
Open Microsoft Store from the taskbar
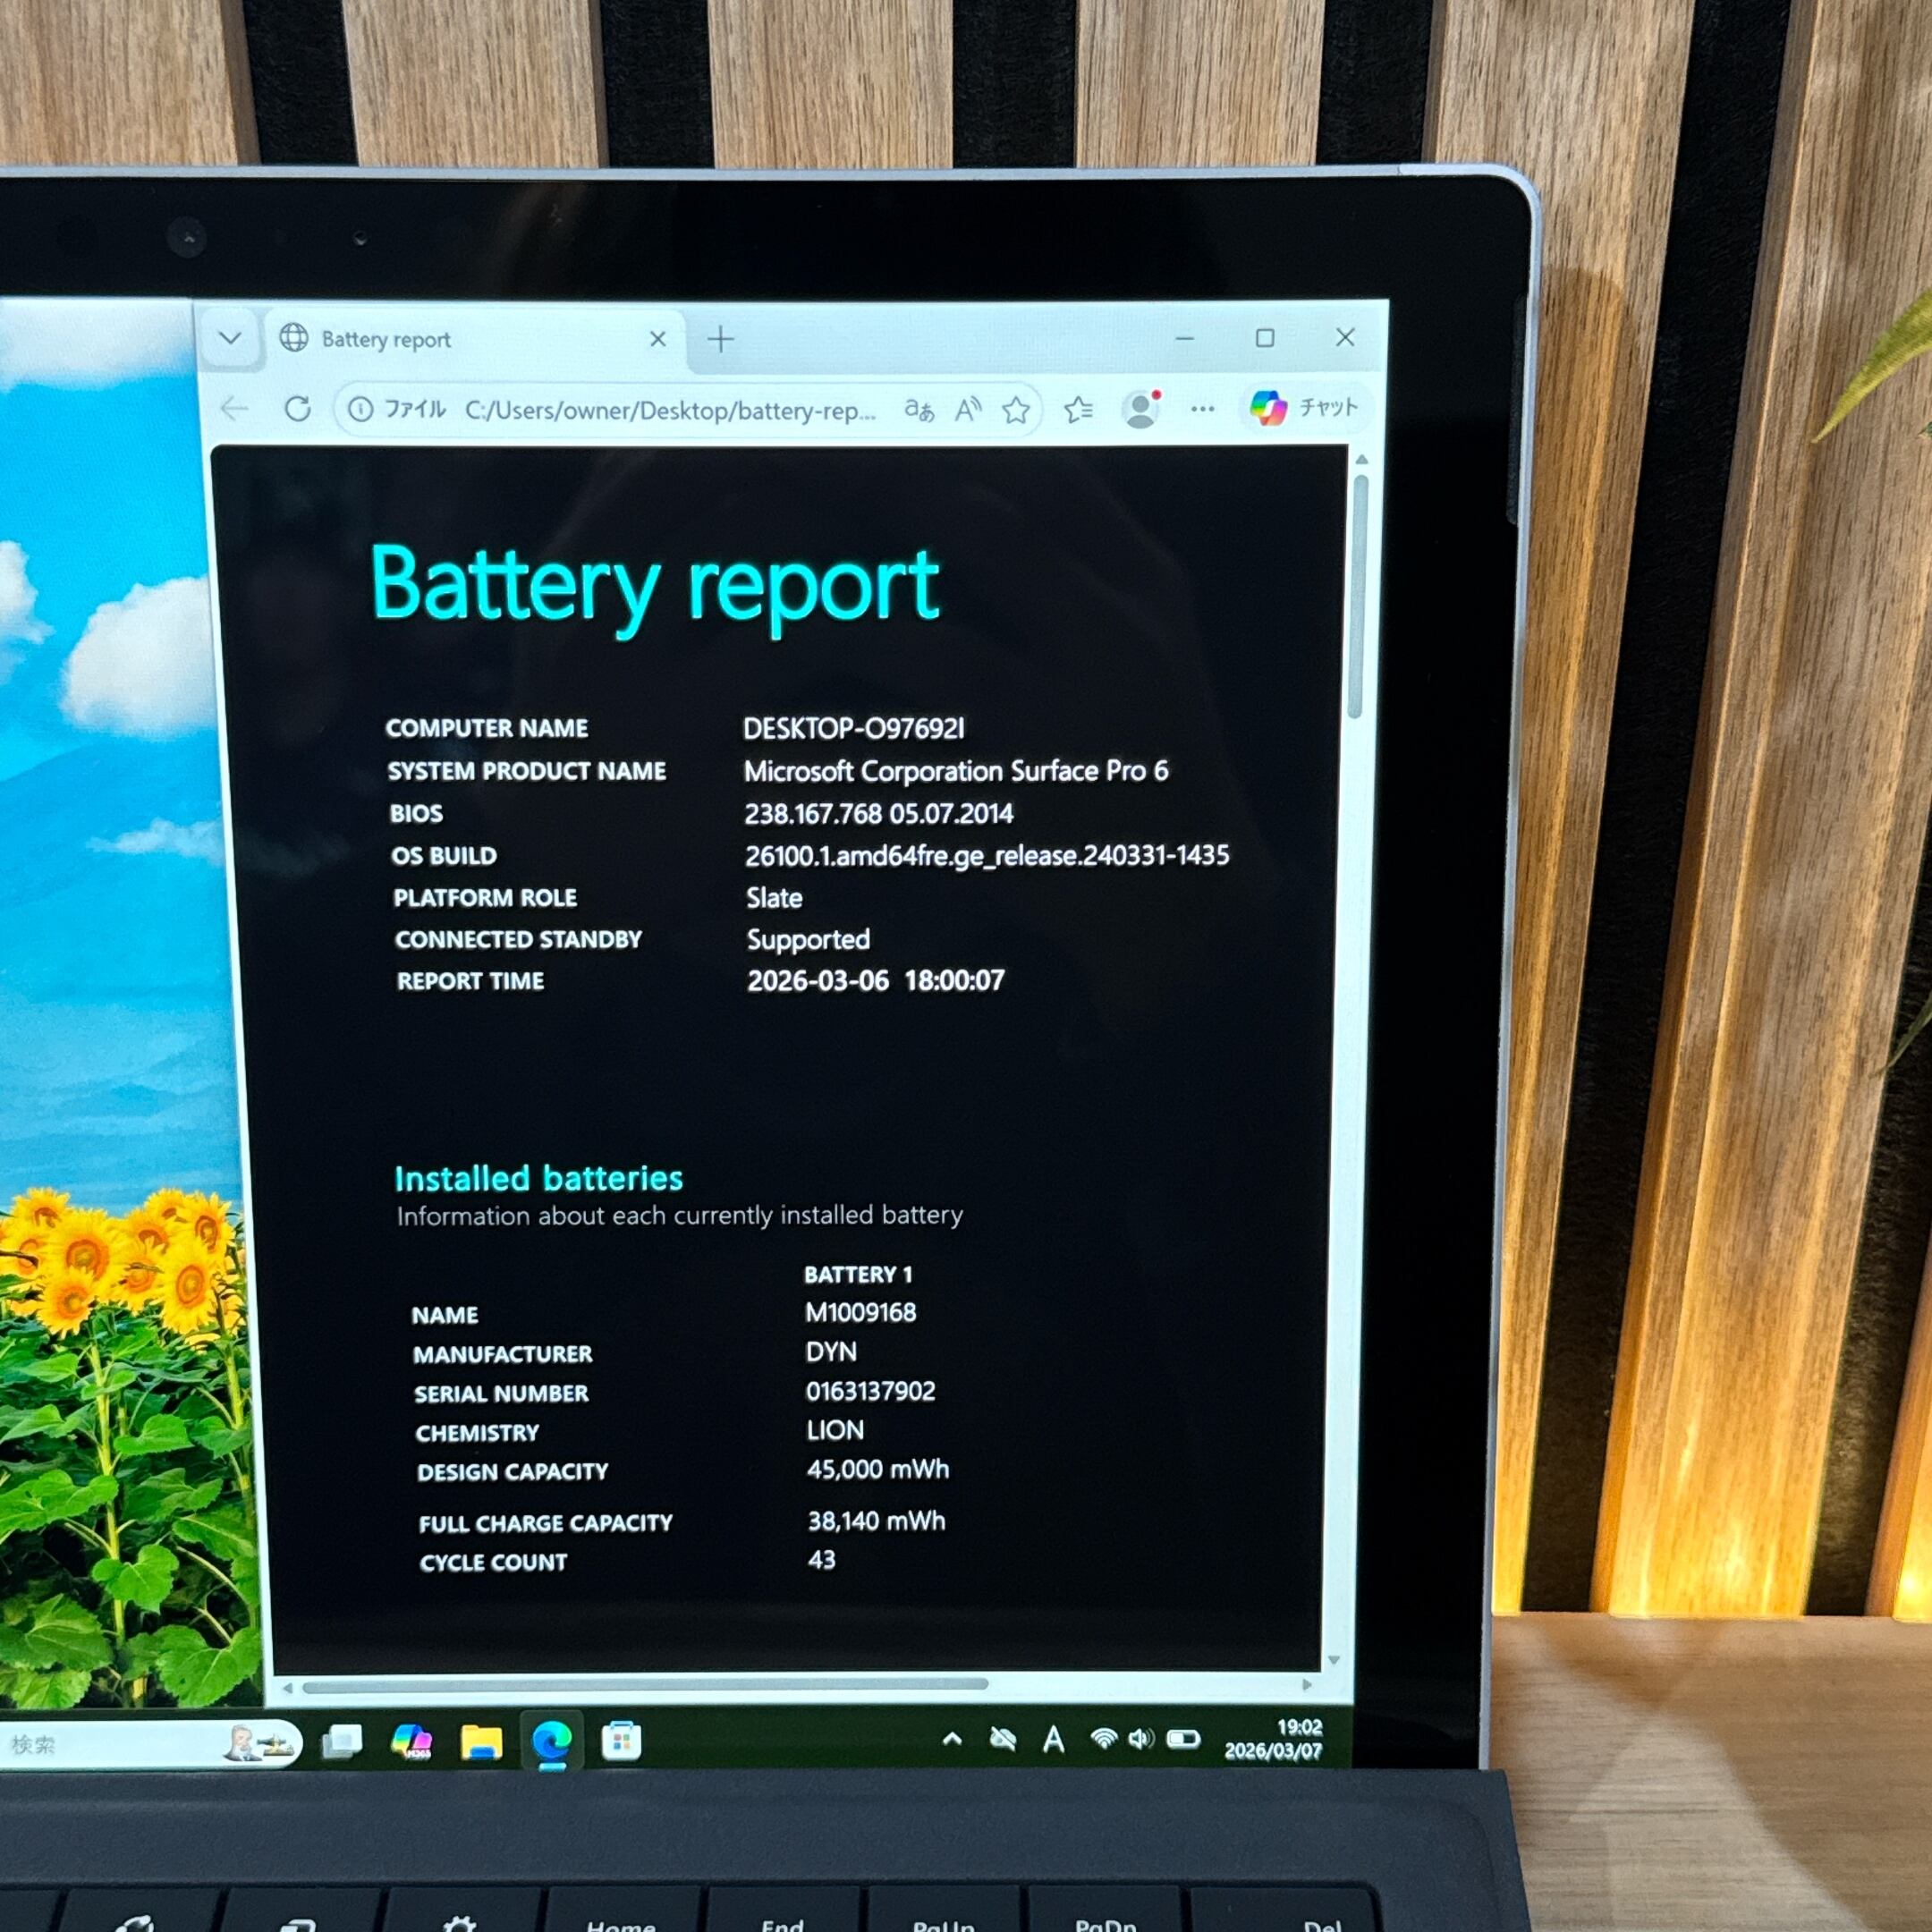(x=621, y=1741)
